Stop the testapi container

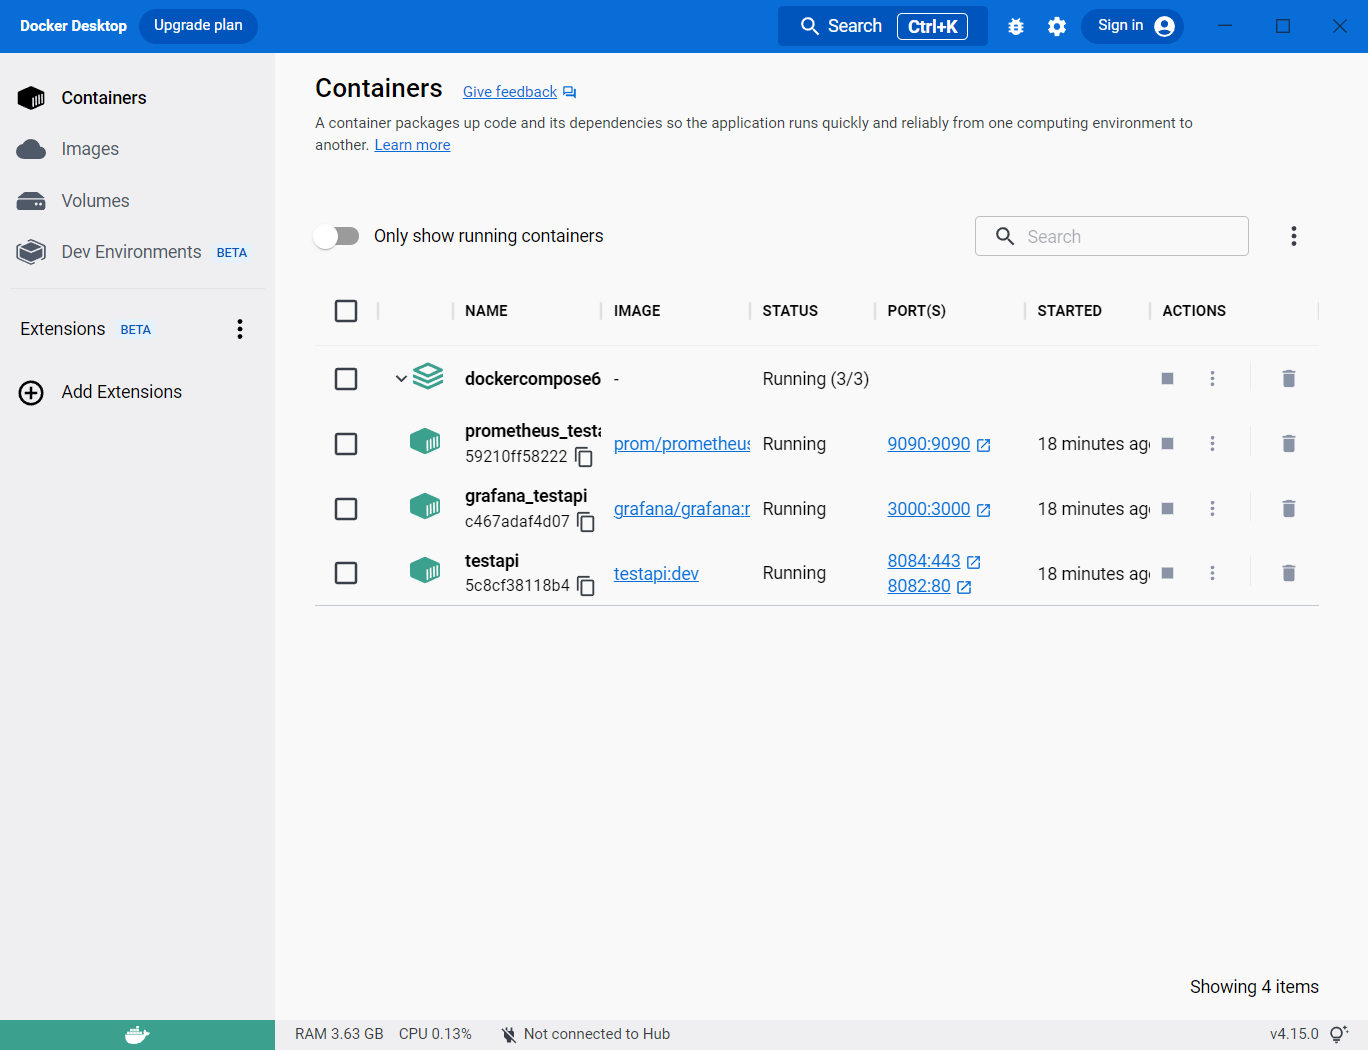tap(1167, 573)
